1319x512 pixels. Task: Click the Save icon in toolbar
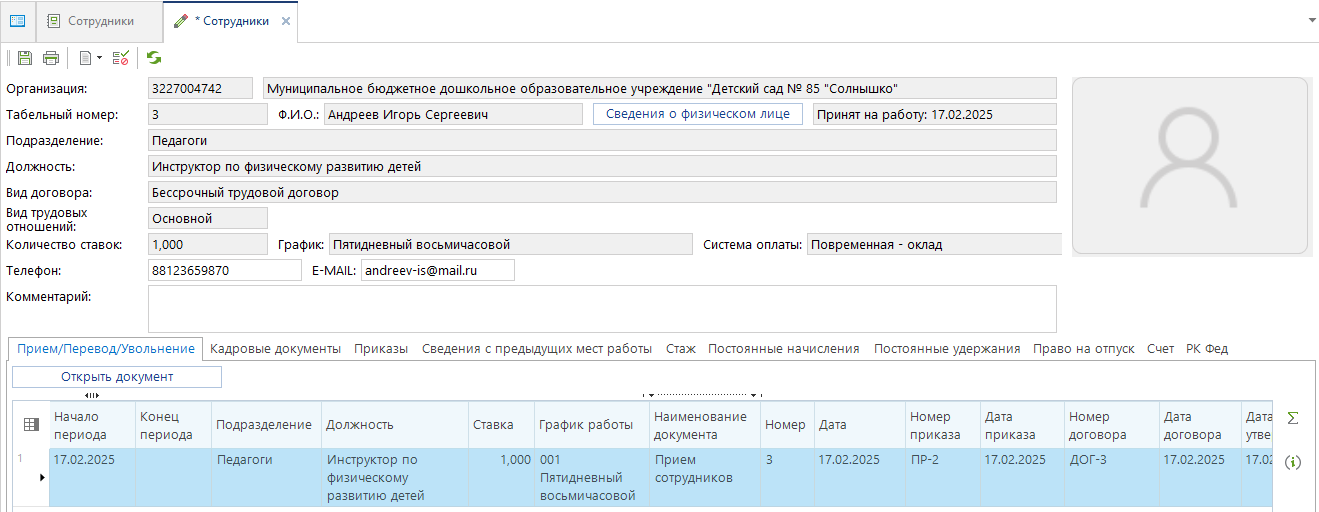[25, 58]
